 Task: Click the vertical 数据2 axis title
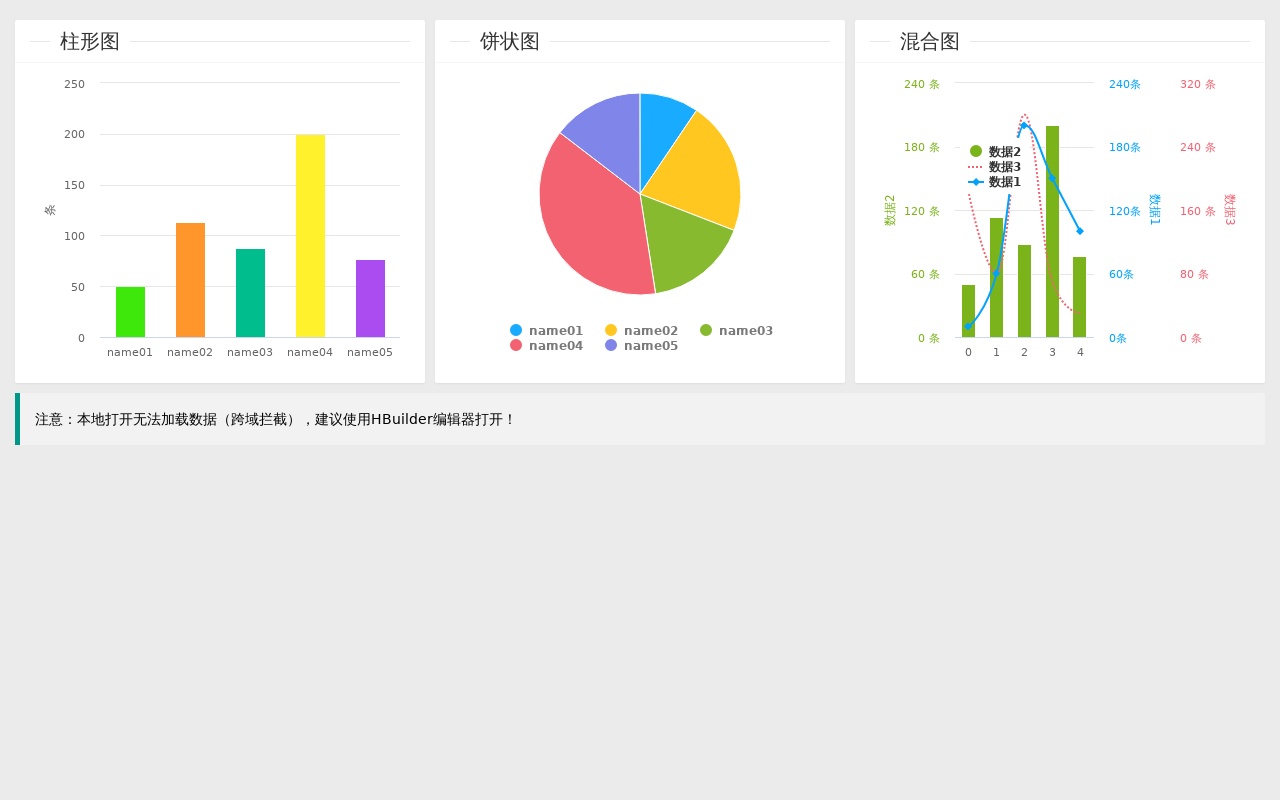890,210
